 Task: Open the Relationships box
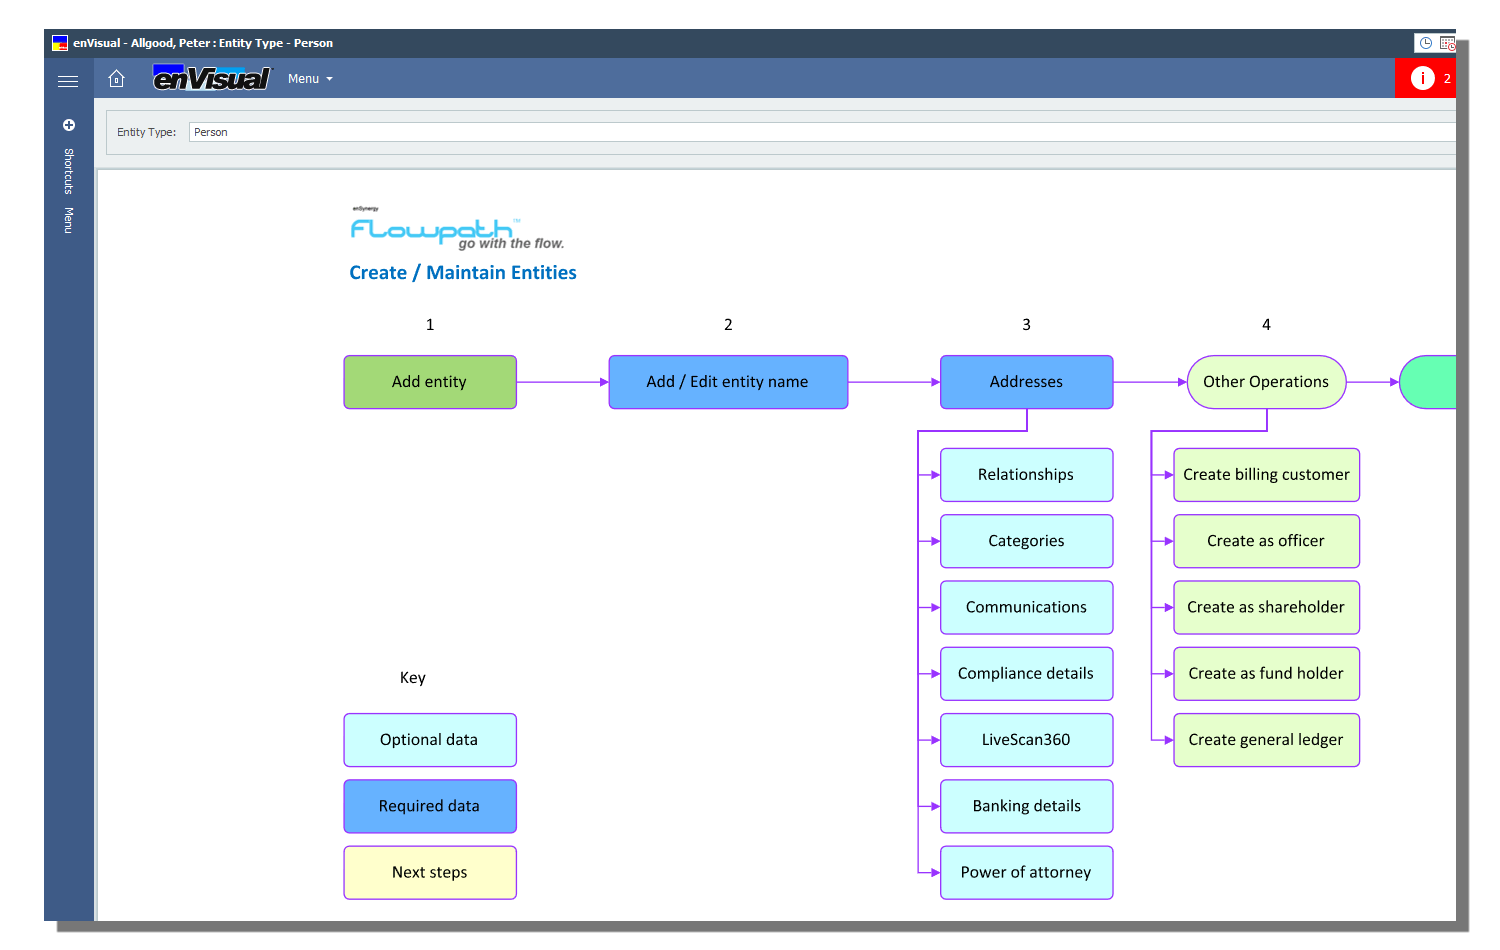pos(1026,475)
